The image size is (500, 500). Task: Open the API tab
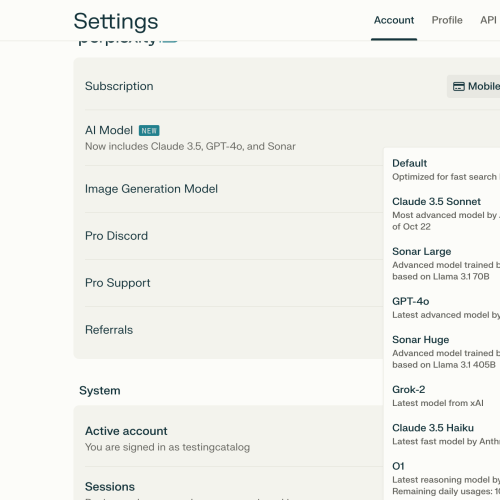488,20
